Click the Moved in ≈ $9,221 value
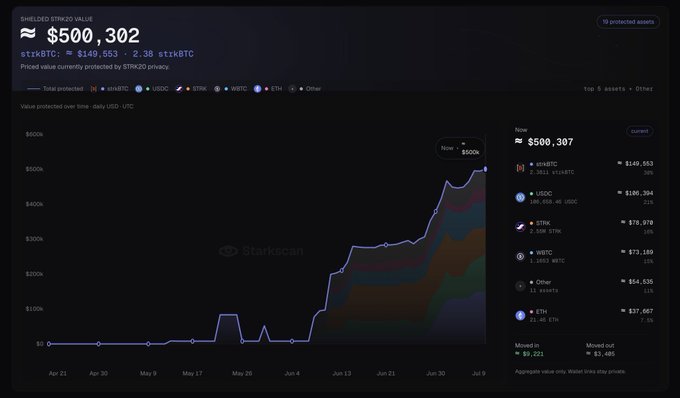 529,354
